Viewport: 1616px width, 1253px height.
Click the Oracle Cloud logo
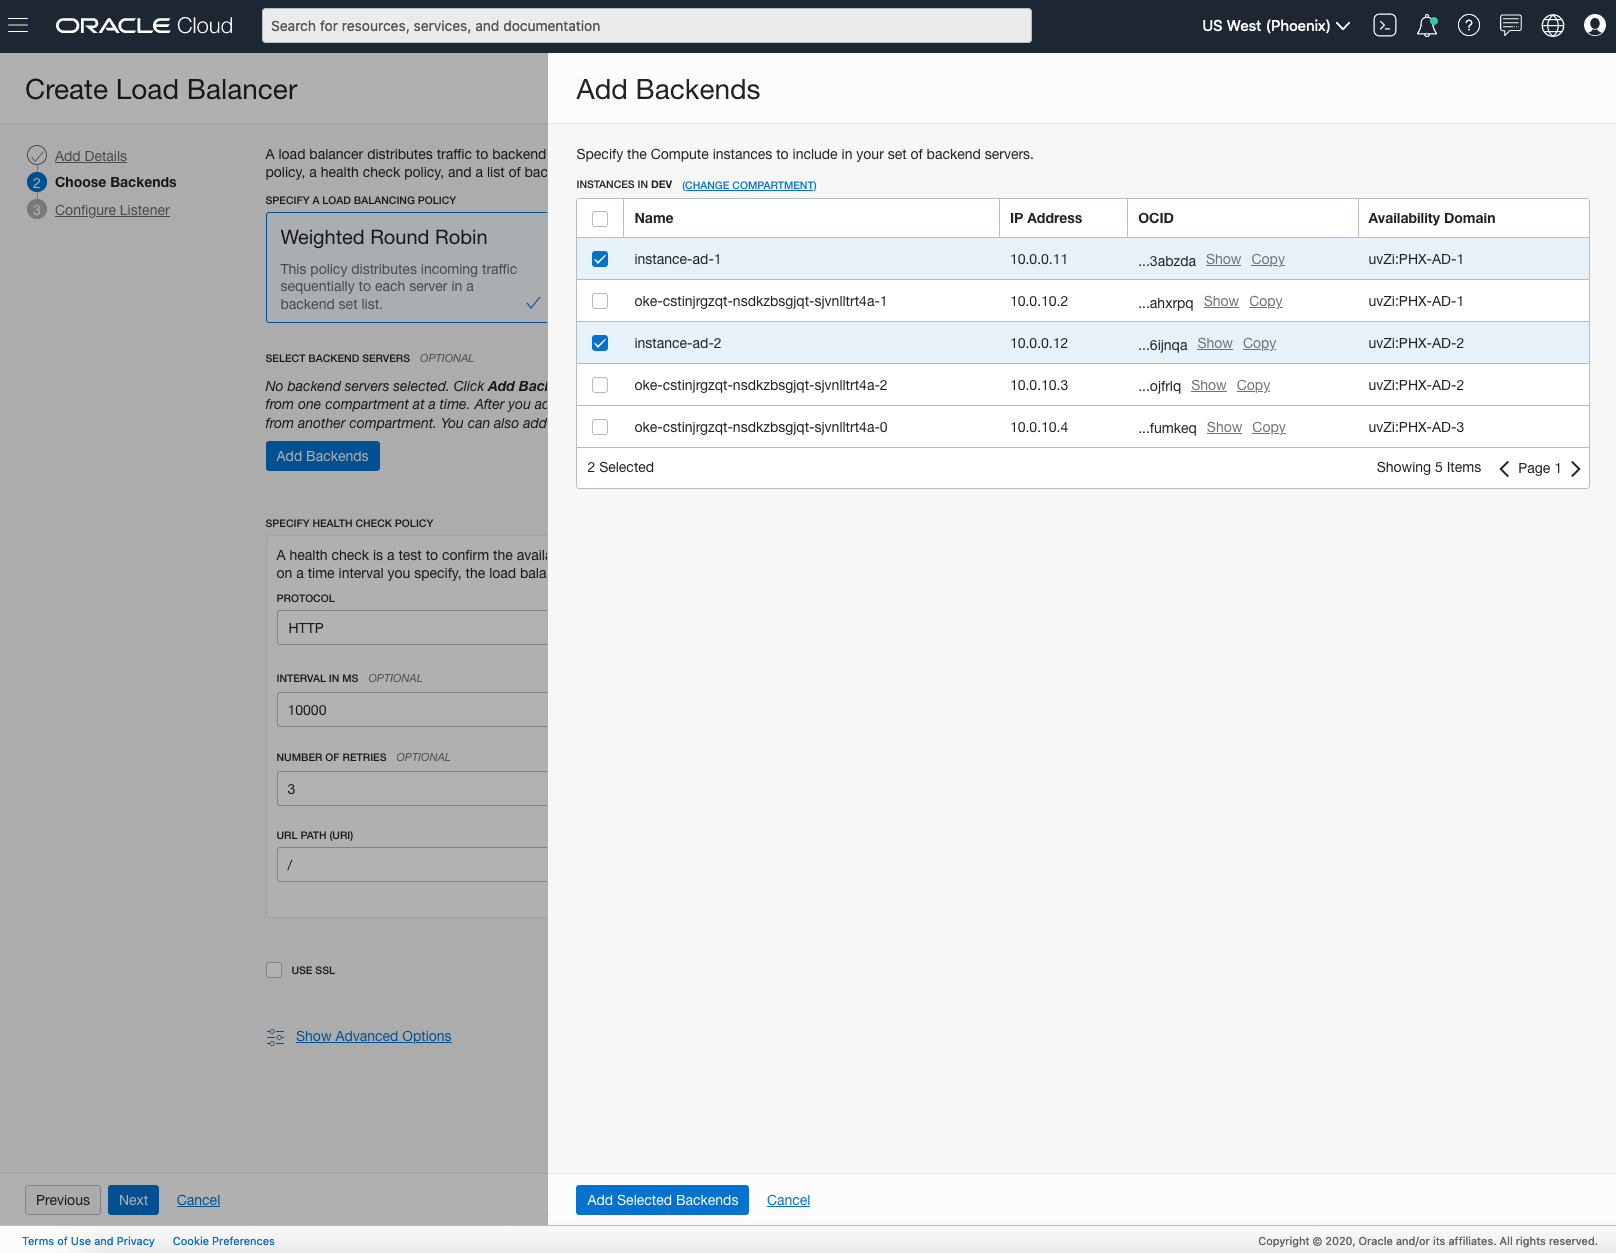[x=144, y=26]
